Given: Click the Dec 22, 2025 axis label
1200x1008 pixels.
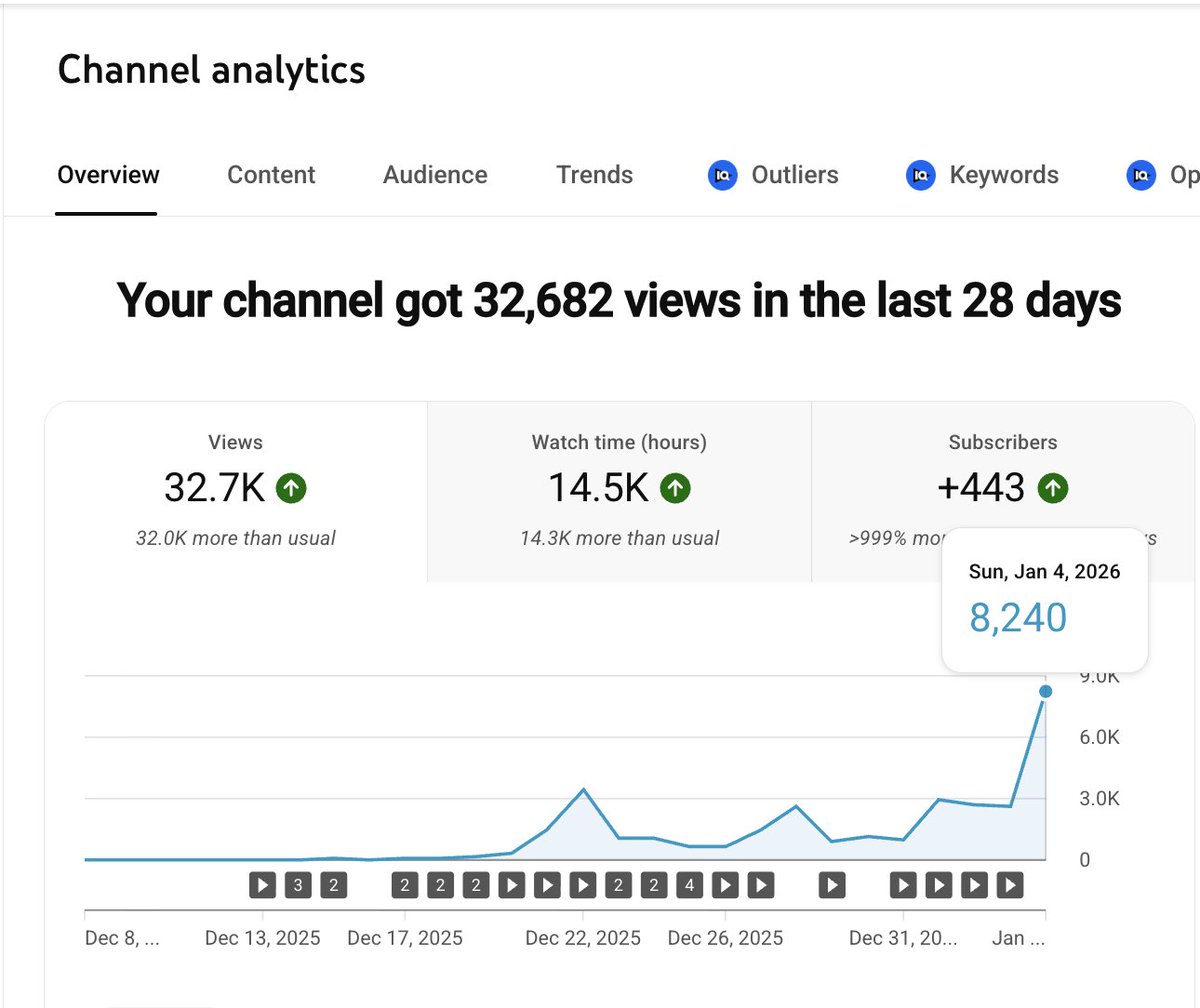Looking at the screenshot, I should (583, 939).
